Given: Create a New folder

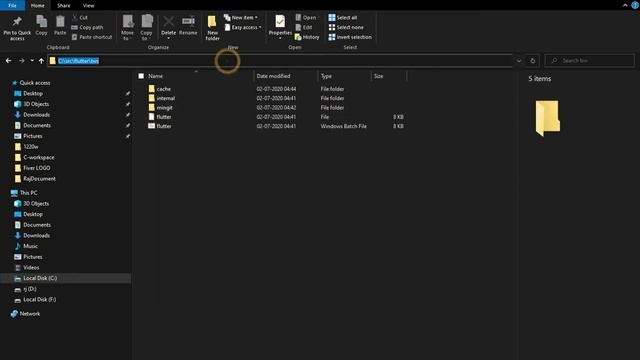Looking at the screenshot, I should coord(212,27).
